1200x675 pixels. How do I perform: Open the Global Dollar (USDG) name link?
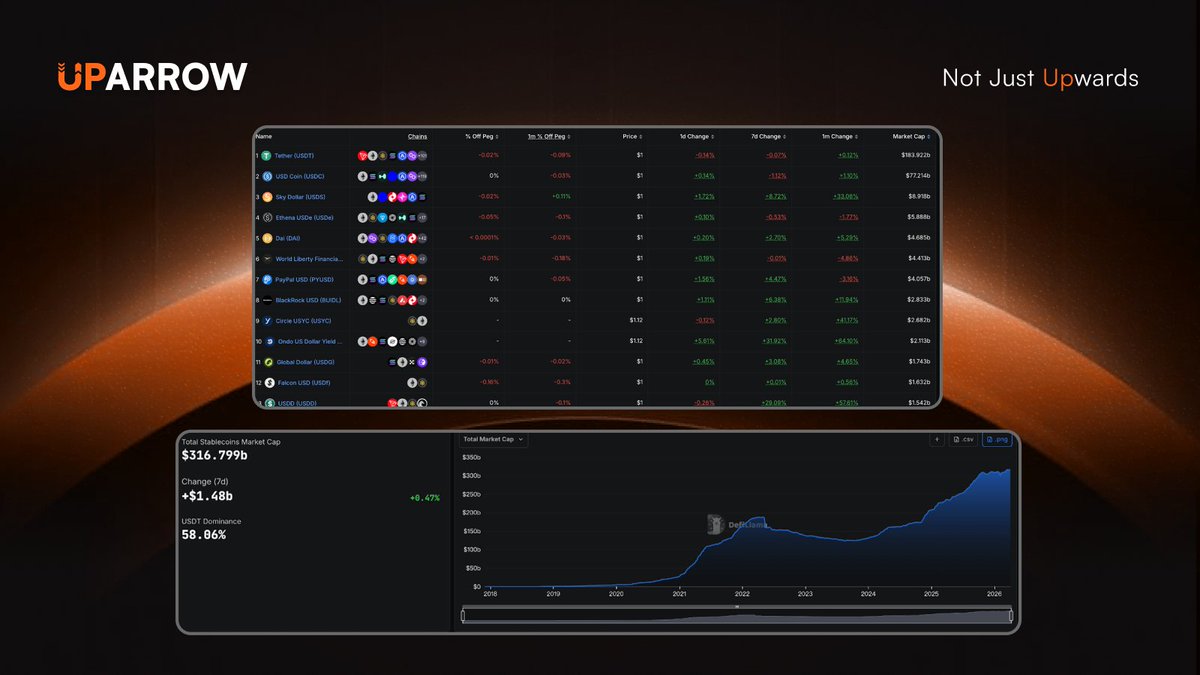(x=305, y=362)
